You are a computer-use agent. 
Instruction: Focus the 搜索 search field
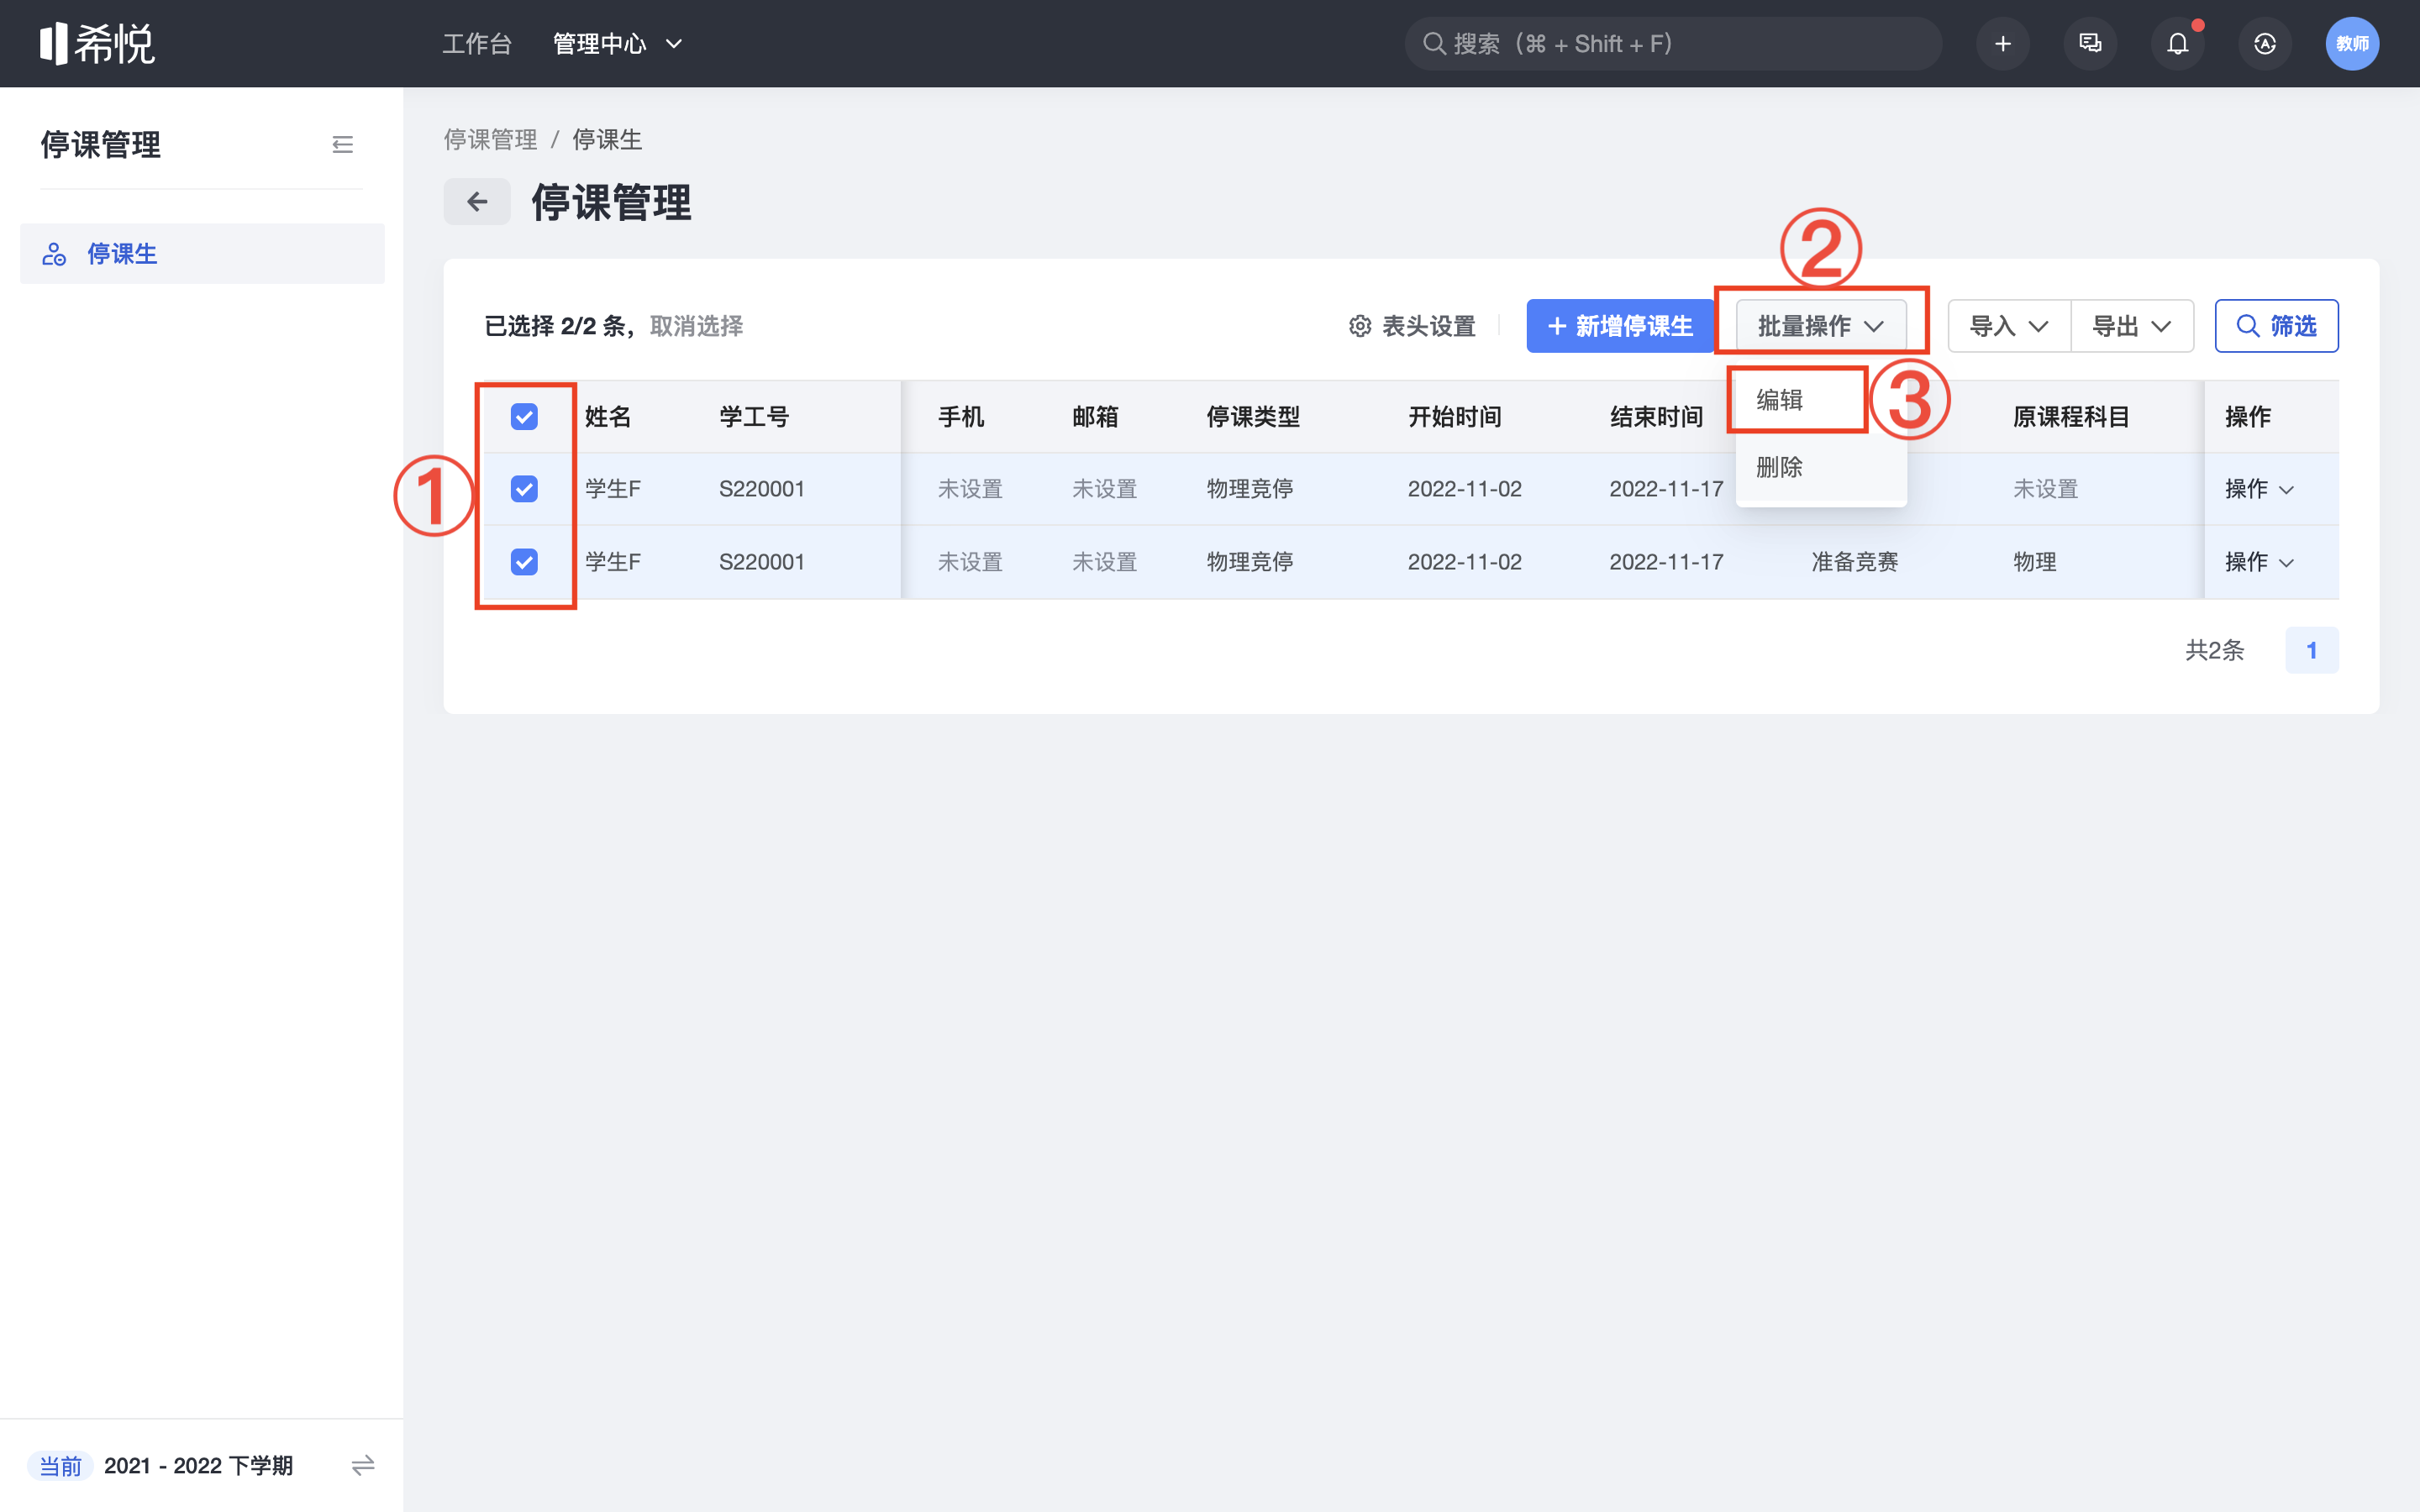tap(1673, 43)
